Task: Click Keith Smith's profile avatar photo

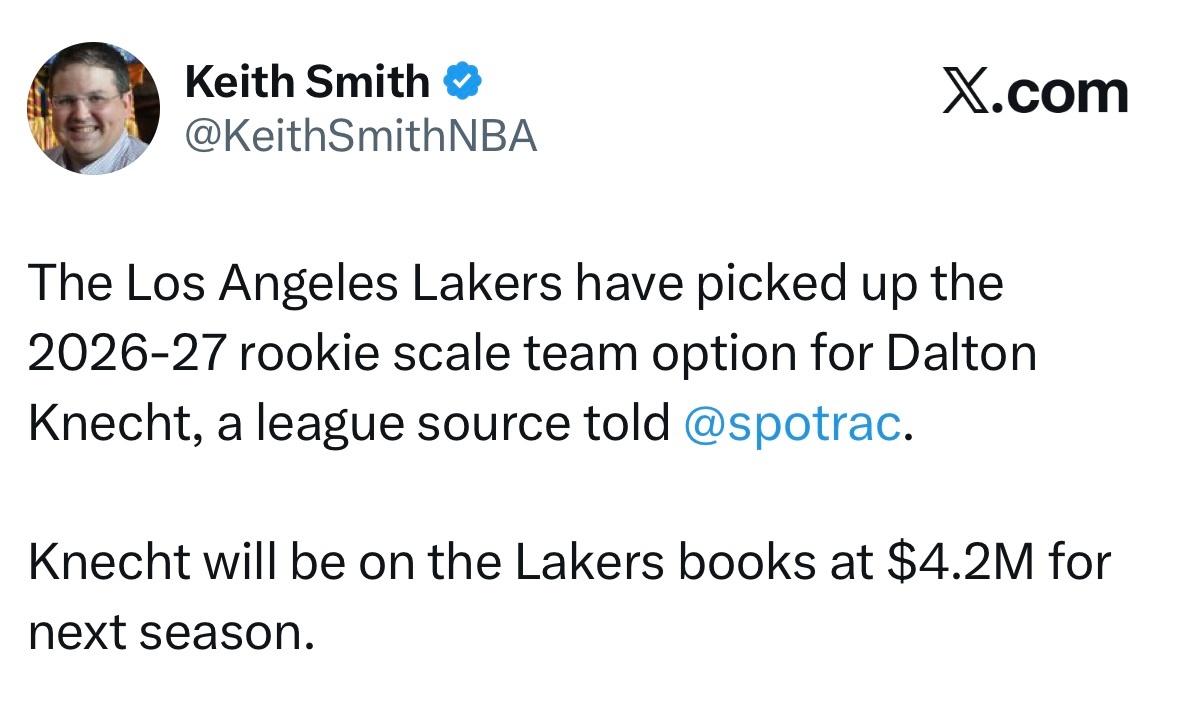Action: click(92, 108)
